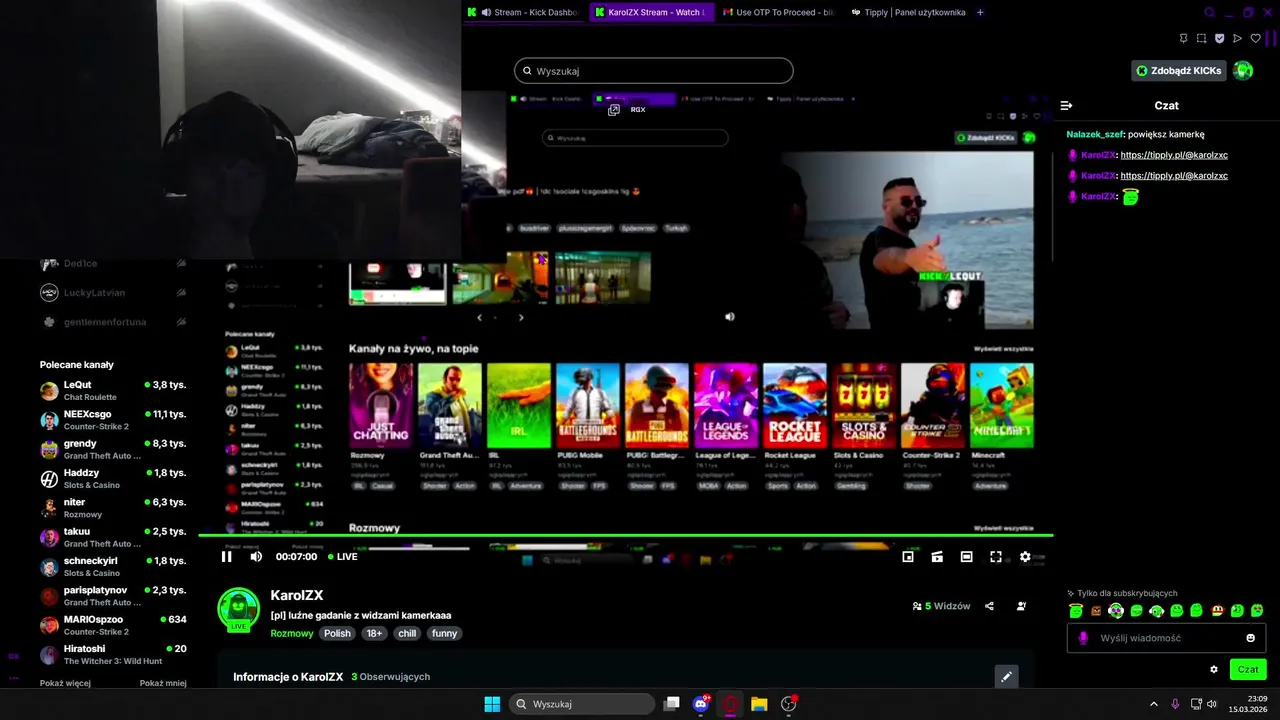Open the NEEXcsgo recommended channel

tap(113, 420)
